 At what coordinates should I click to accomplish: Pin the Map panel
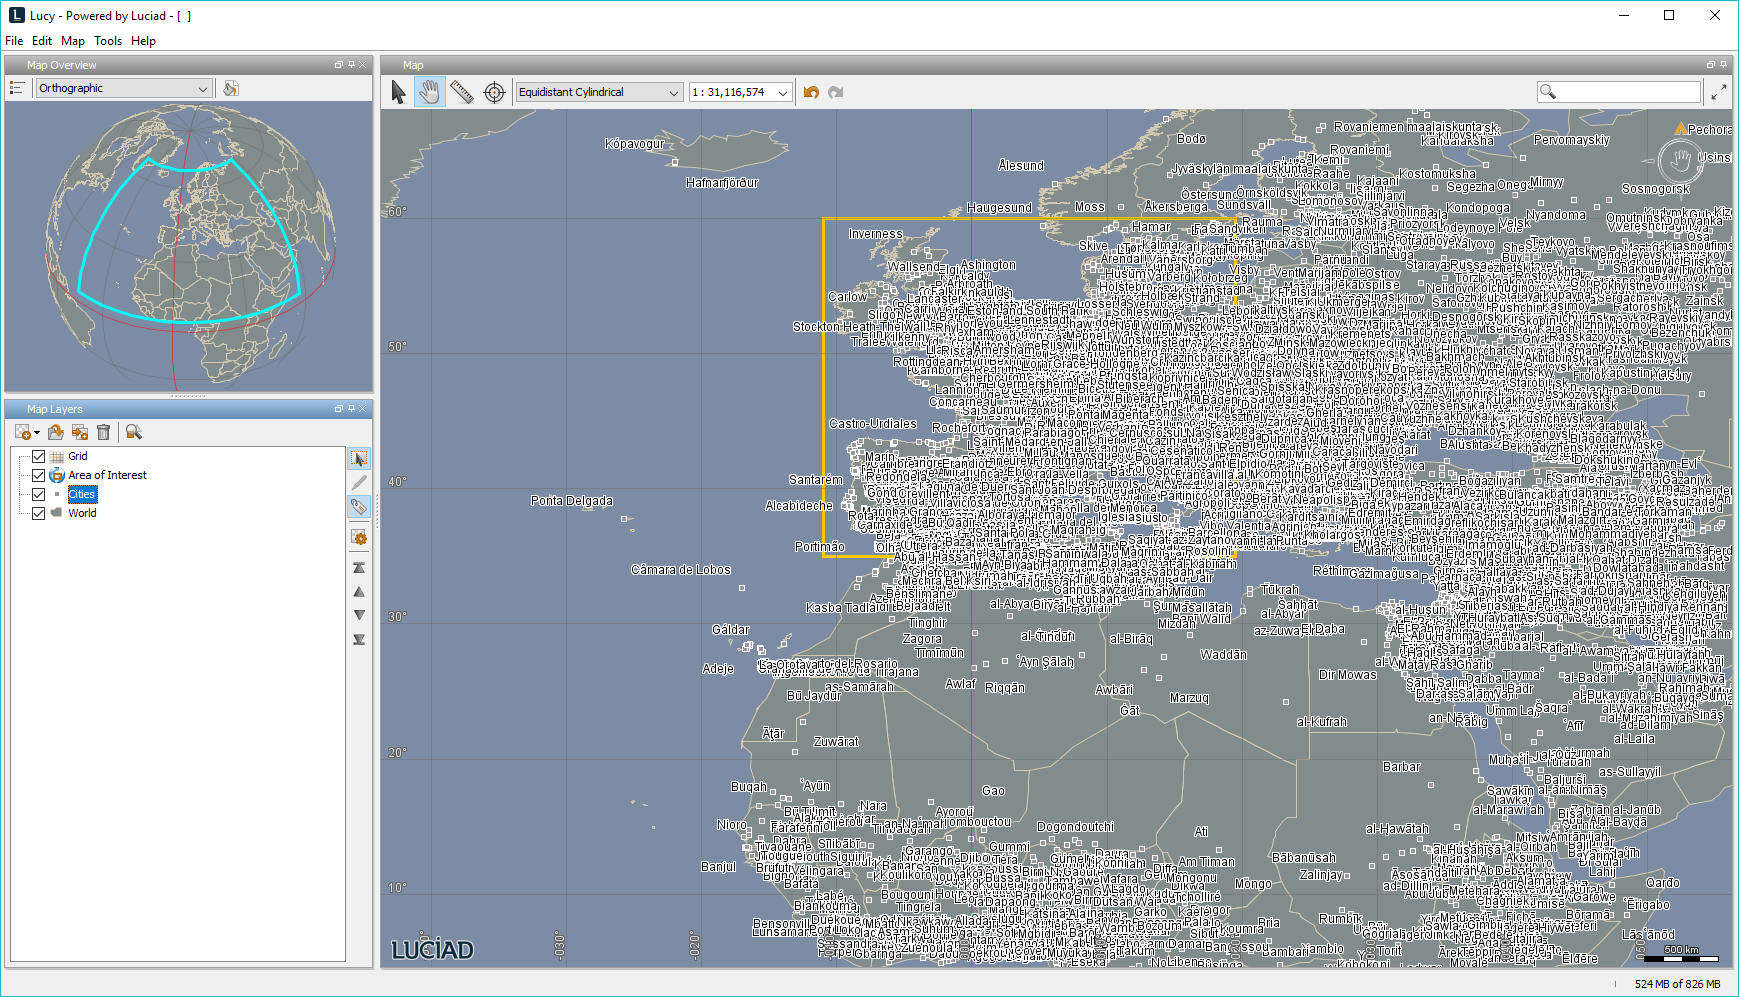[1723, 65]
